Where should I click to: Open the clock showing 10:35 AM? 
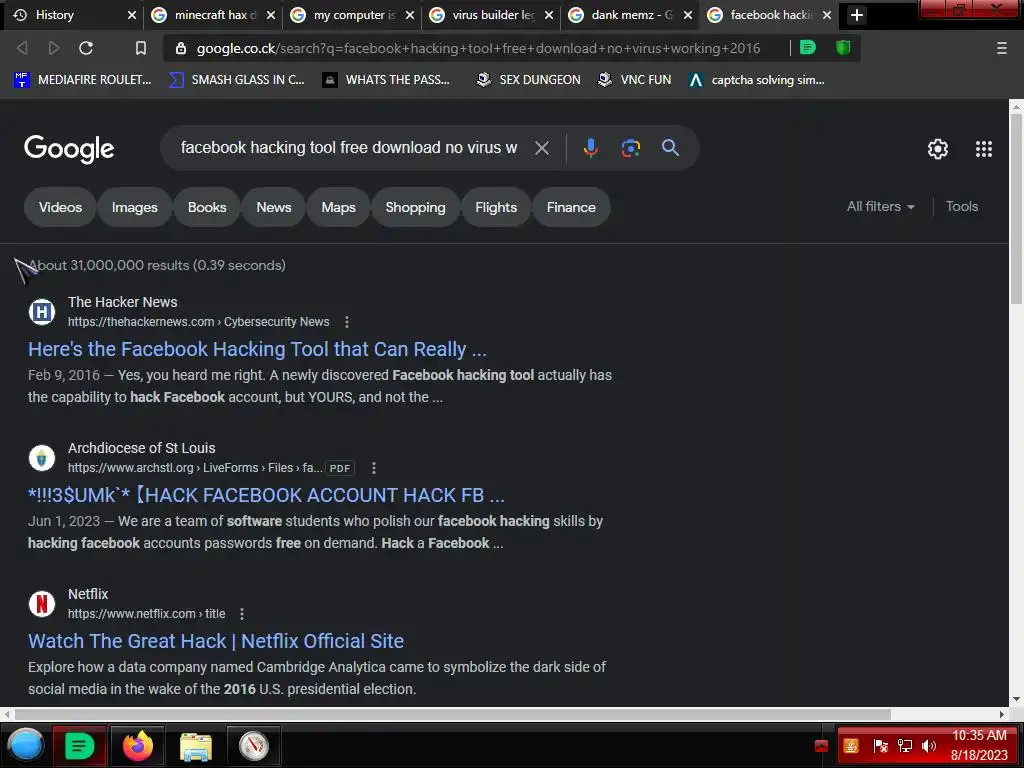tap(979, 735)
